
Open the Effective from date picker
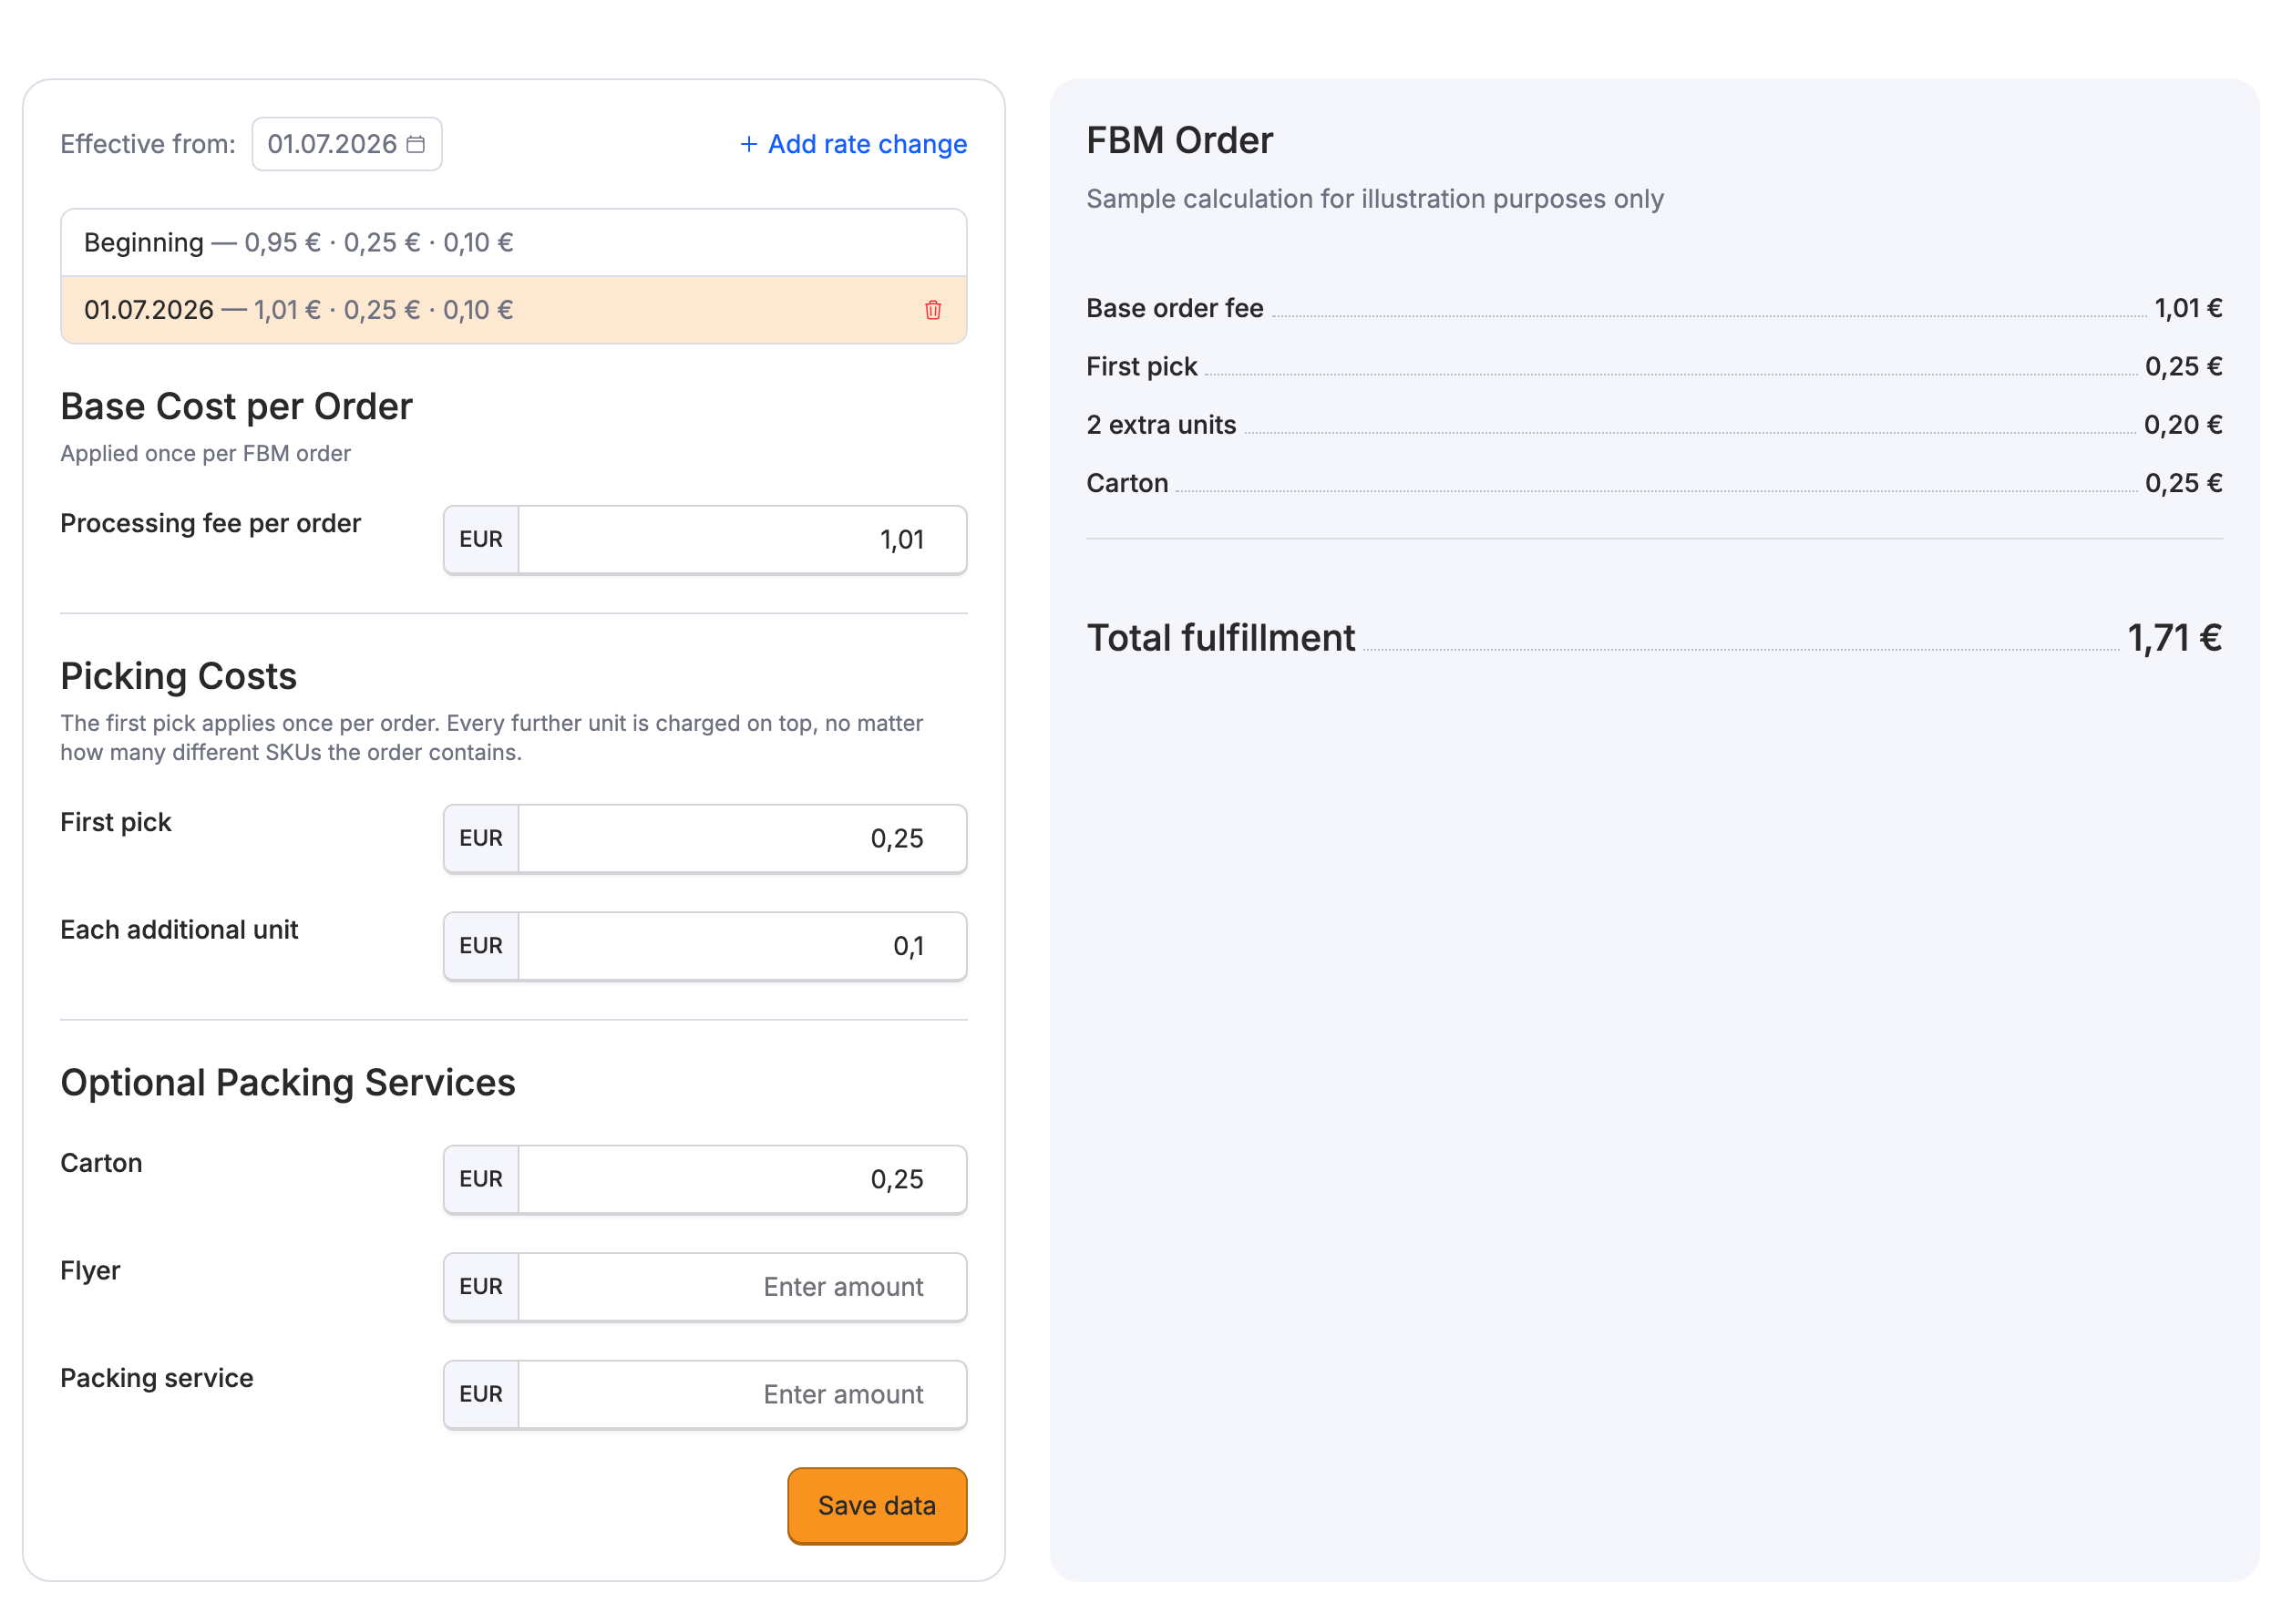(346, 144)
